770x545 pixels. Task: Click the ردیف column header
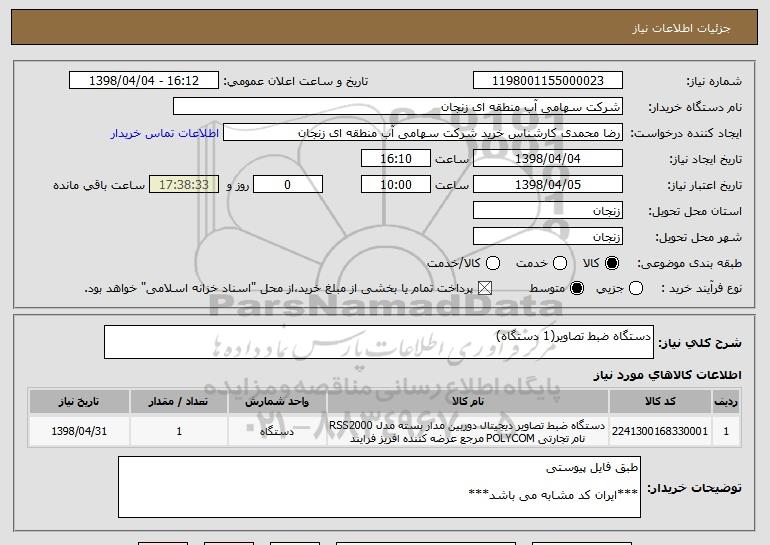pos(726,402)
